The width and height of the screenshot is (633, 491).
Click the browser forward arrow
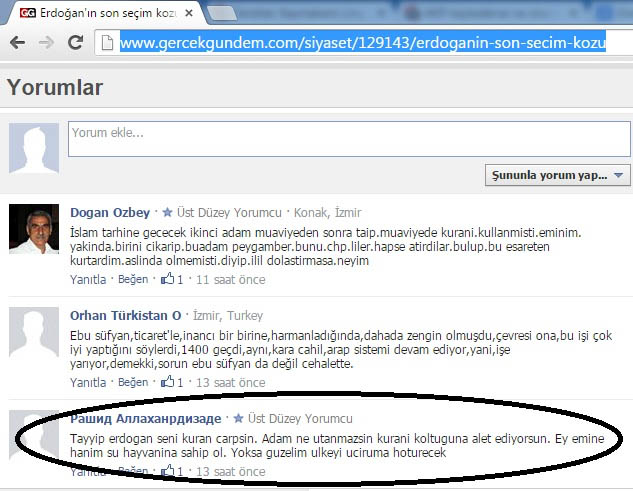tap(46, 43)
